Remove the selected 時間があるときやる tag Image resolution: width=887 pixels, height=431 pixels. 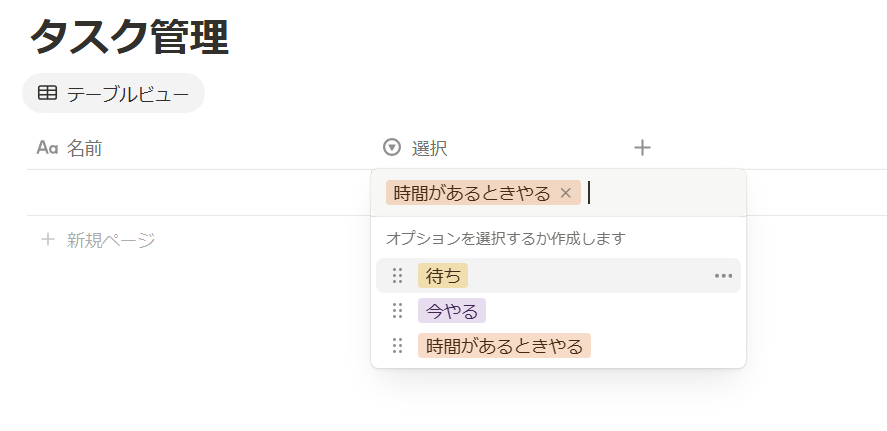[x=565, y=193]
